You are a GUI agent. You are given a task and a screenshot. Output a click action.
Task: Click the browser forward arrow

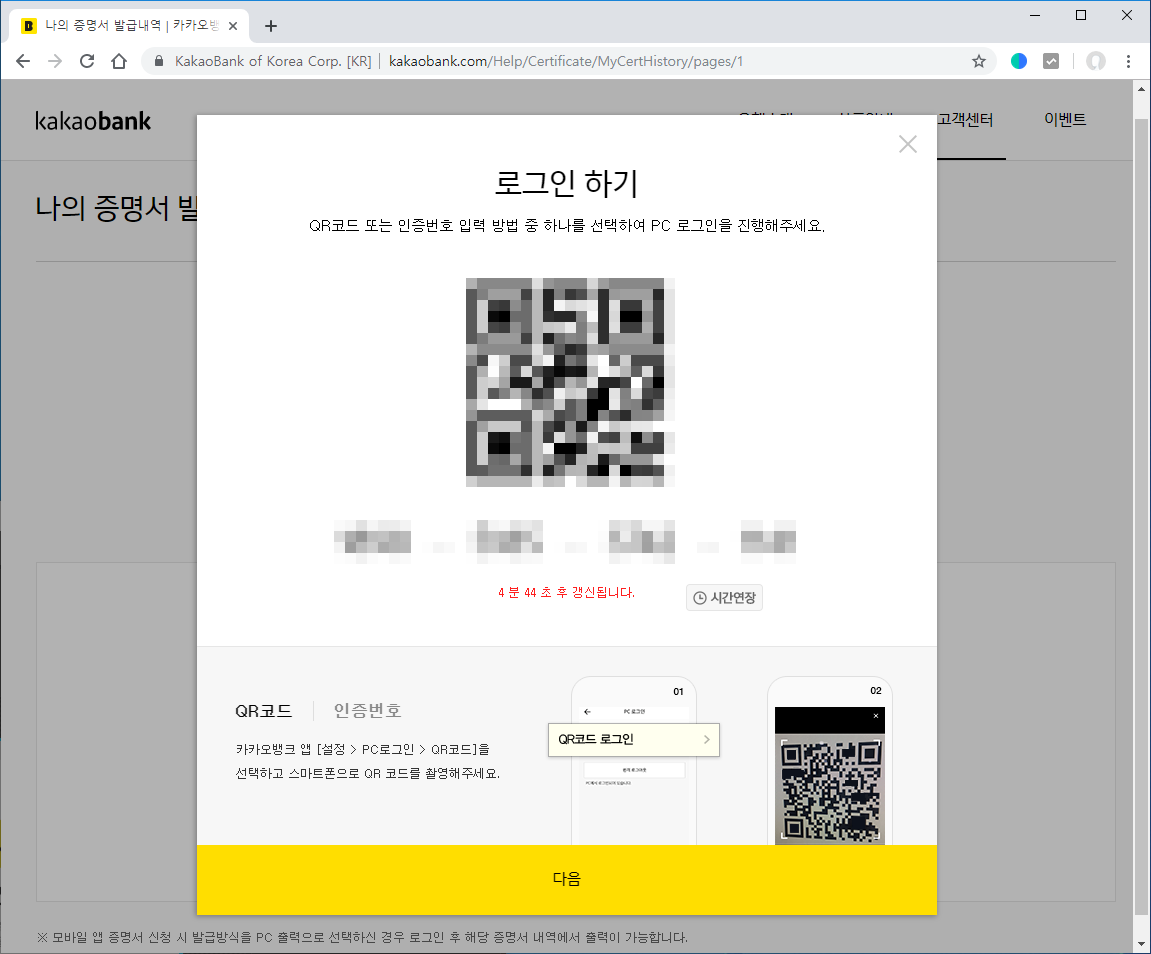point(55,61)
